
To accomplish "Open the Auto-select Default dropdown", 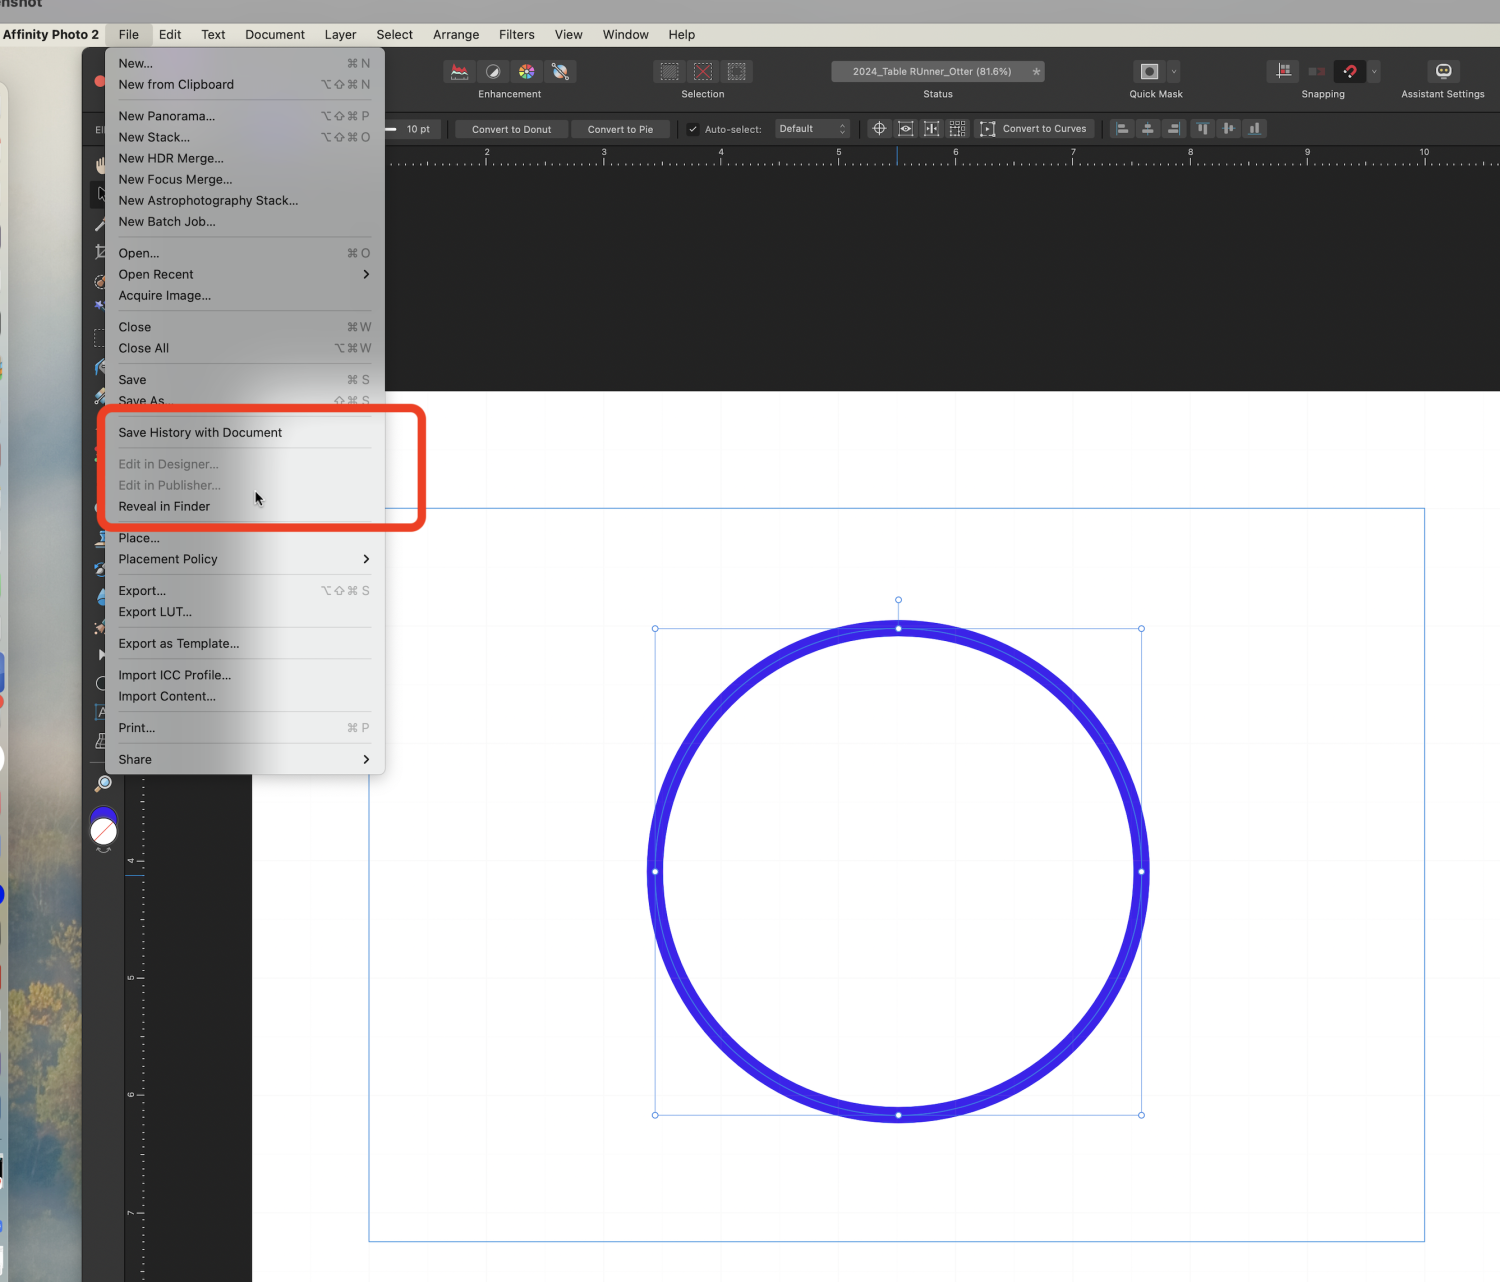I will coord(812,129).
